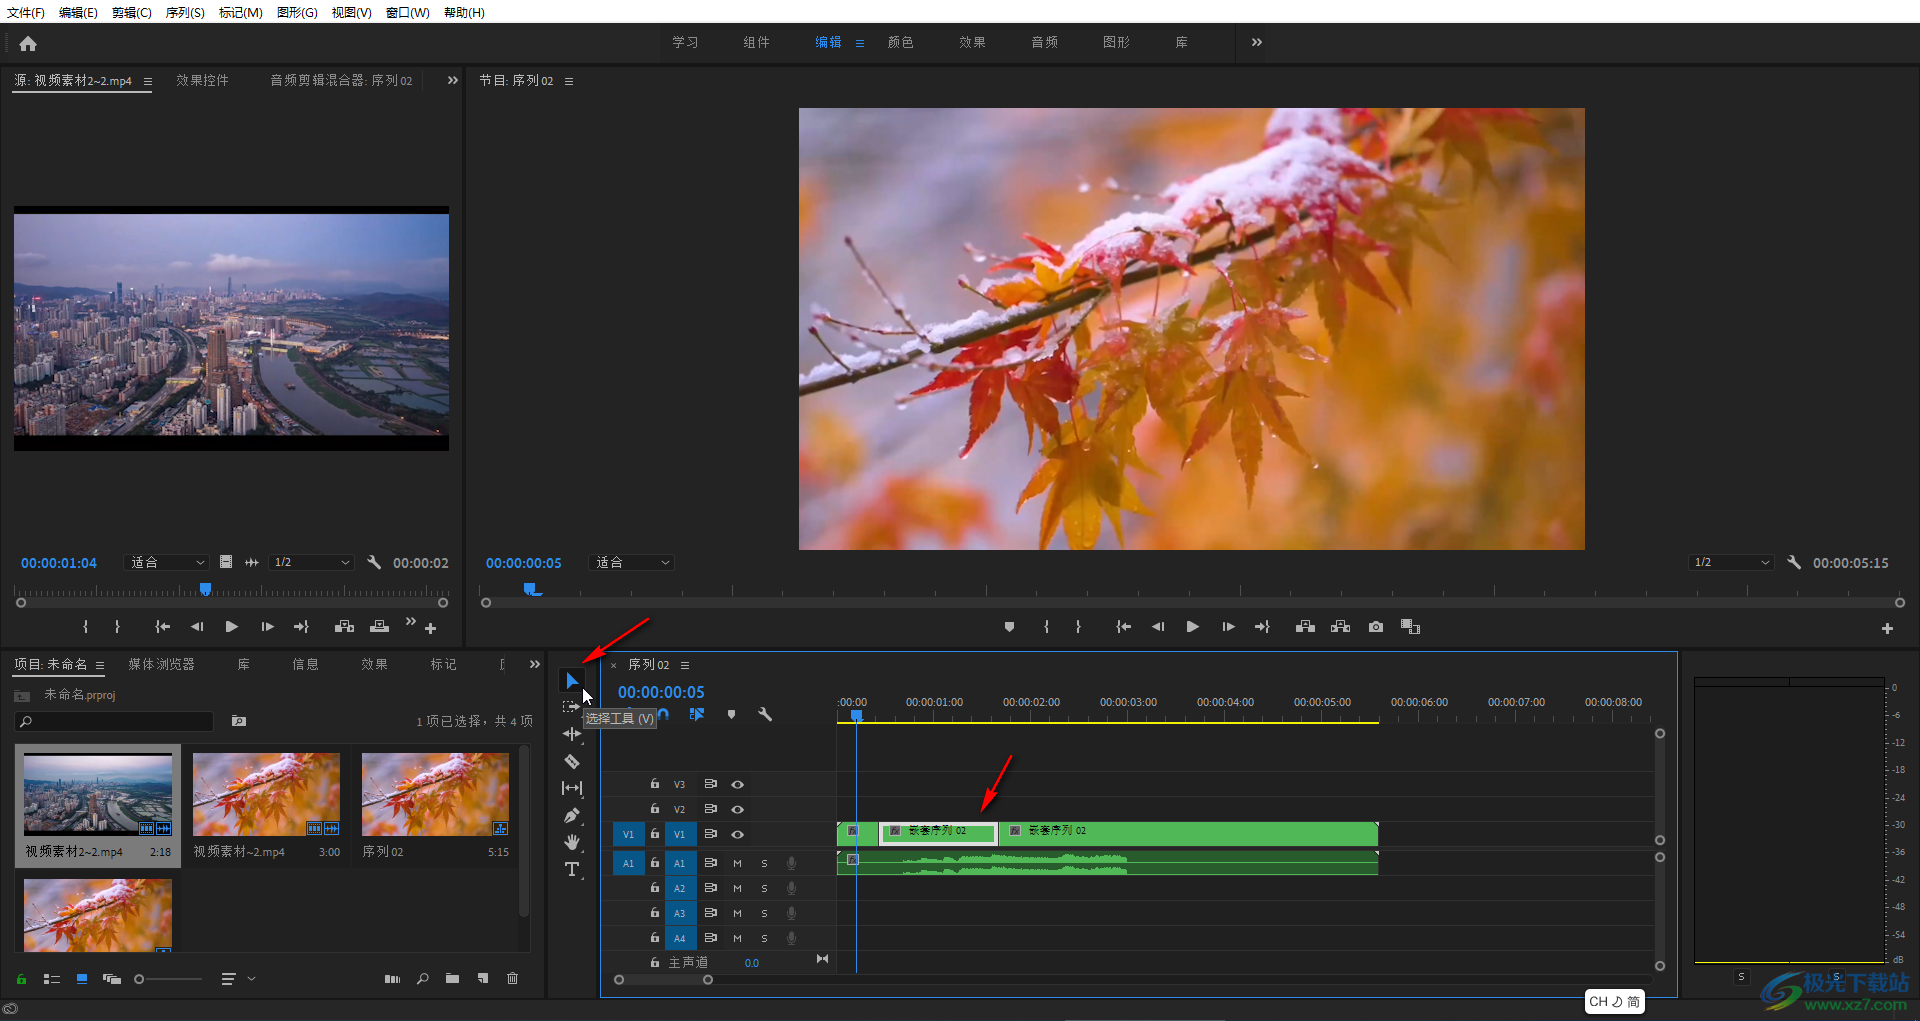Hide video track V1 output
The image size is (1920, 1021).
[x=737, y=834]
